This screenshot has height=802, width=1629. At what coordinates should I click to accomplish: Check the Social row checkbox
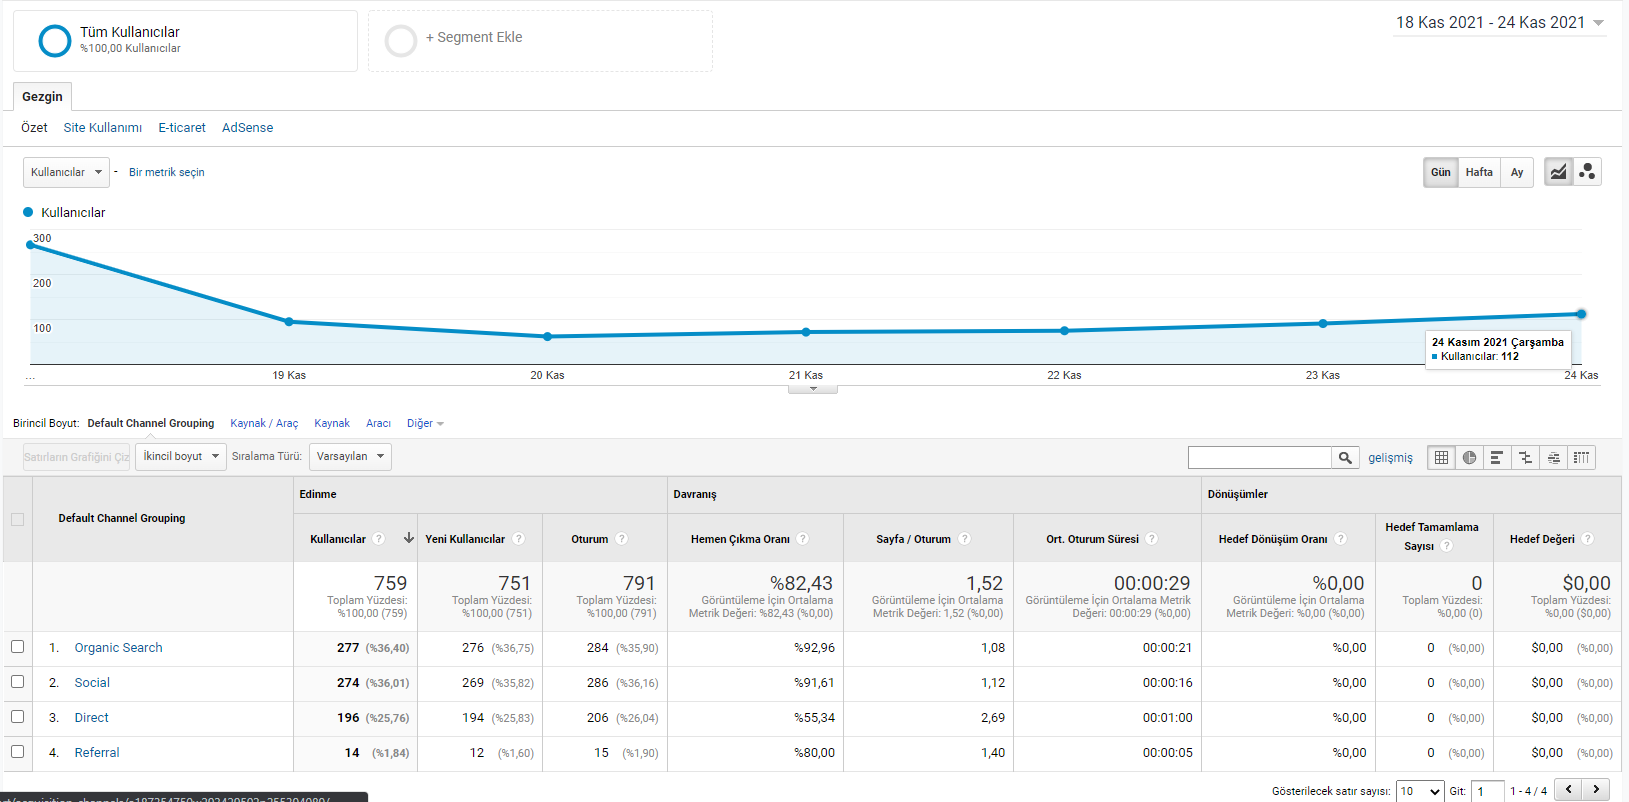coord(17,682)
